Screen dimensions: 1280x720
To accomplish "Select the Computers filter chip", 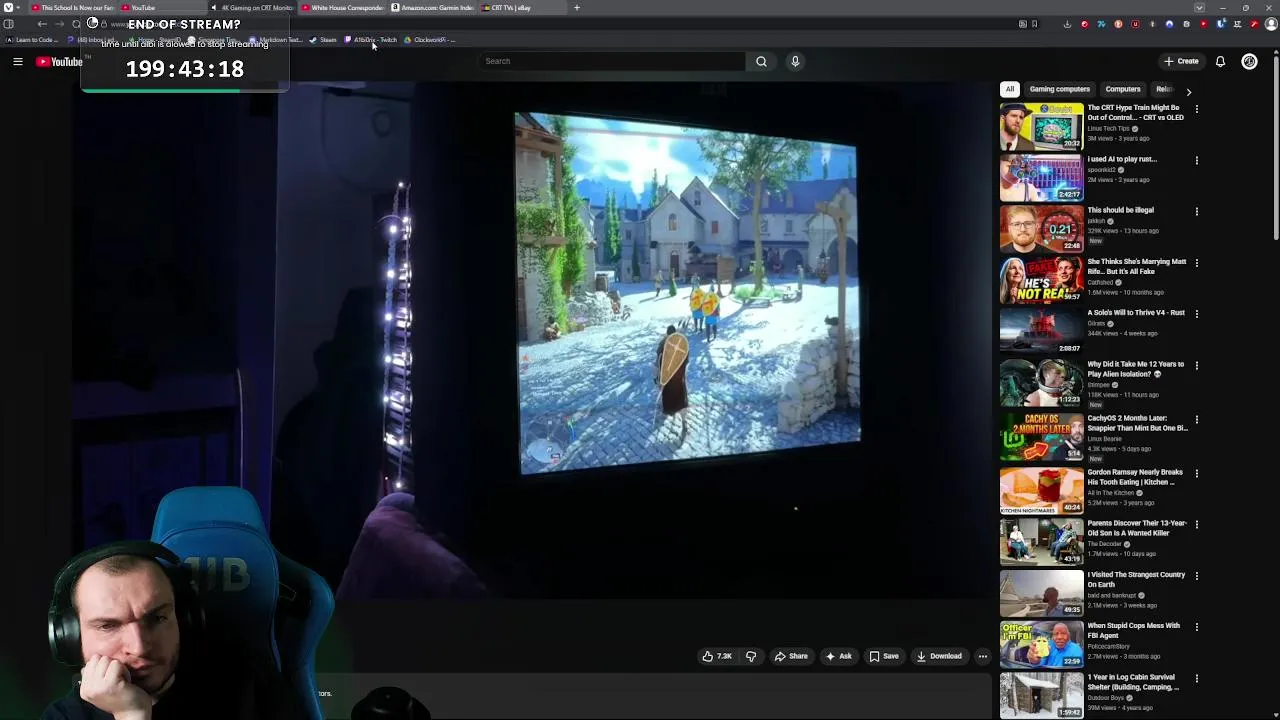I will [x=1122, y=89].
